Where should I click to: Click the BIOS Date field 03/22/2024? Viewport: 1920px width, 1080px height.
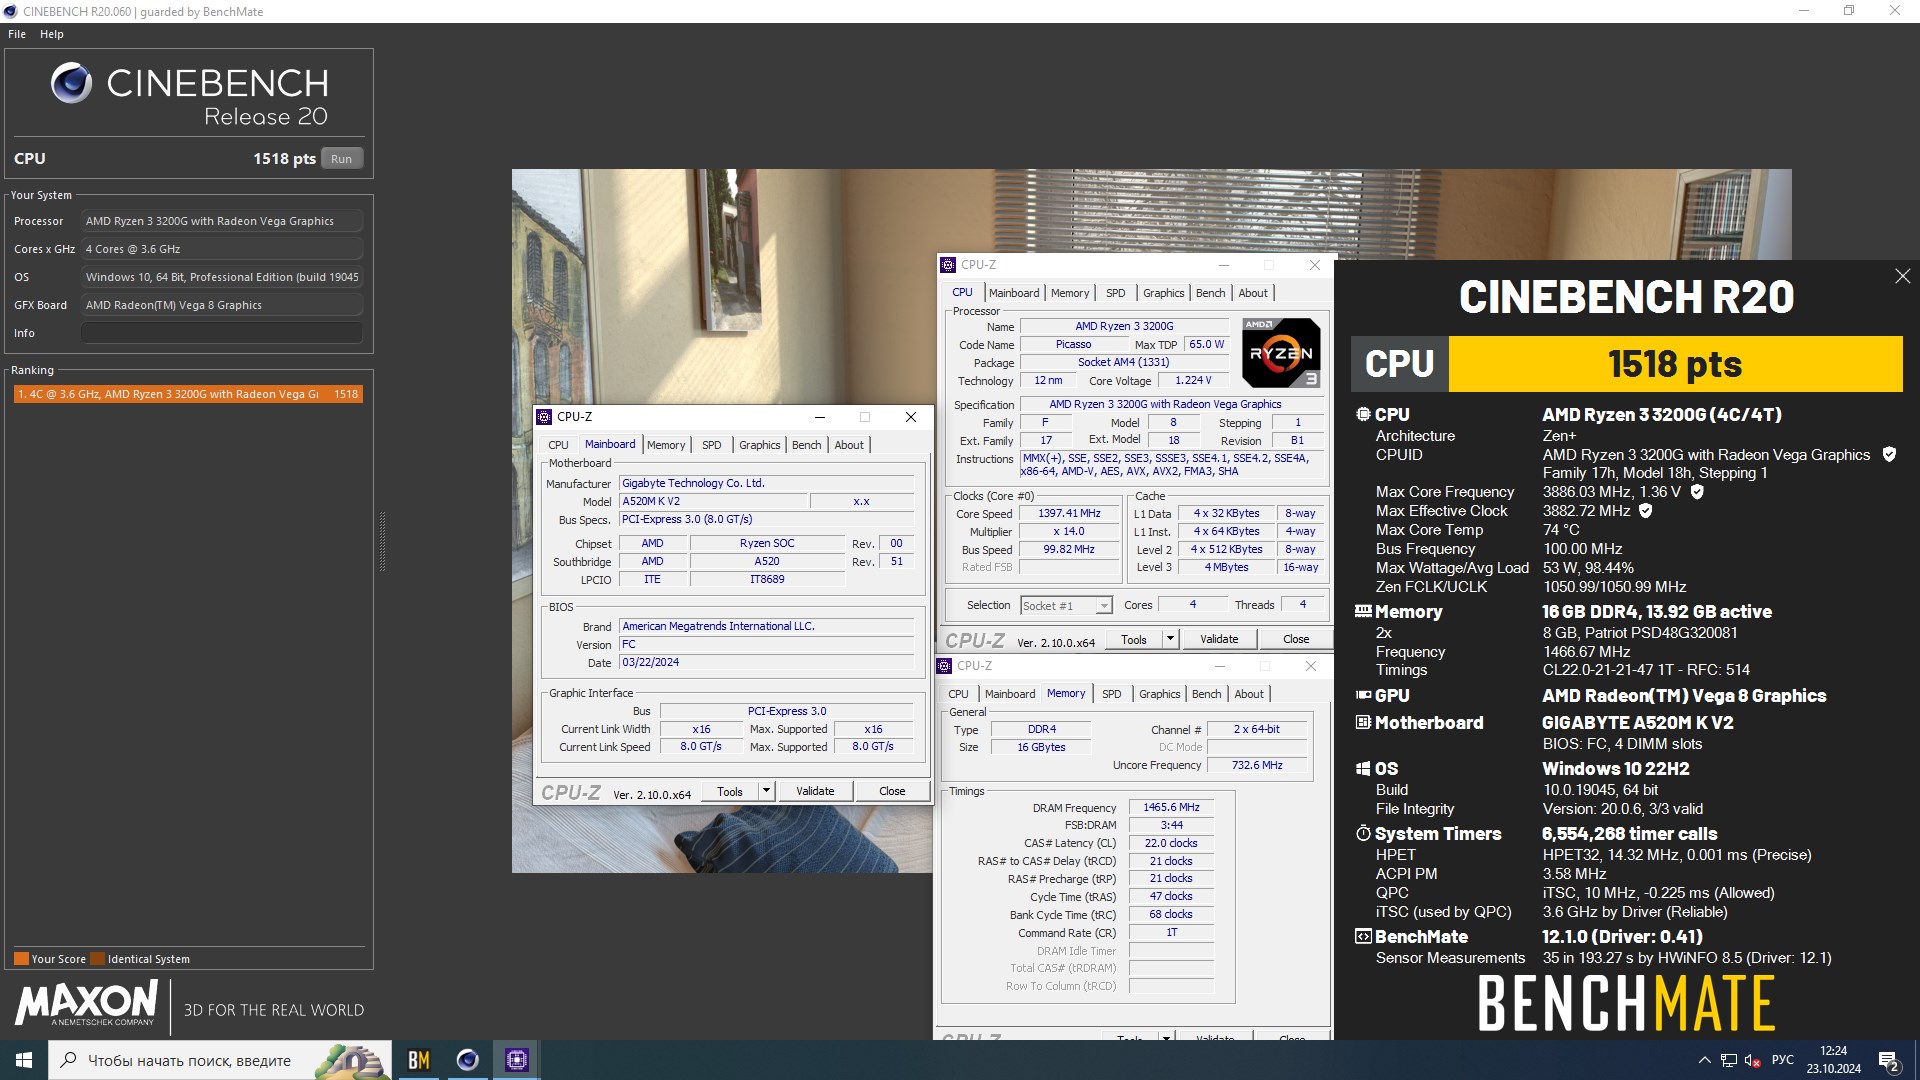[x=766, y=662]
